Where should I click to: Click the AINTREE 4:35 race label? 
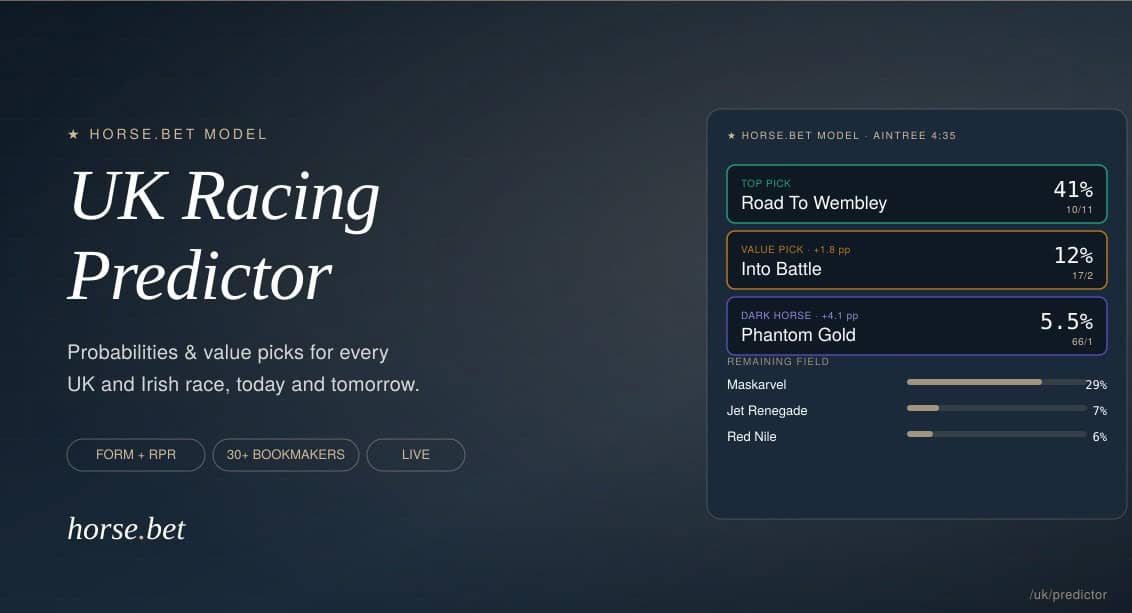(914, 136)
